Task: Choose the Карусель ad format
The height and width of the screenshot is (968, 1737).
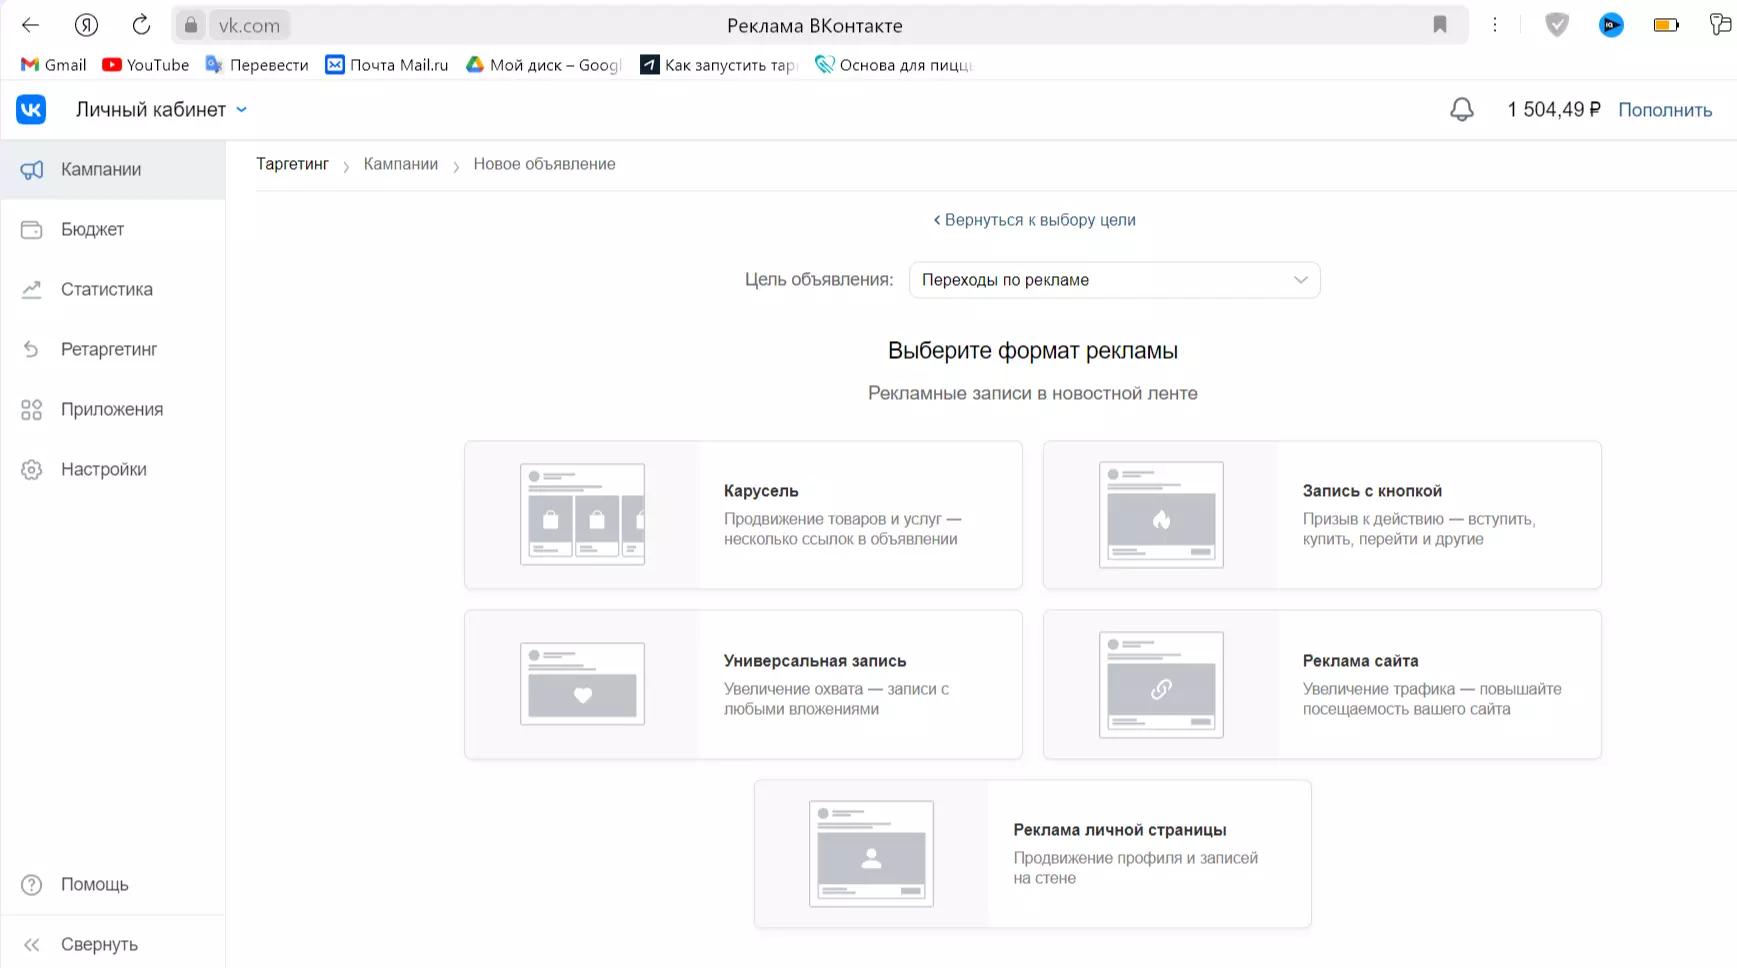Action: [x=743, y=515]
